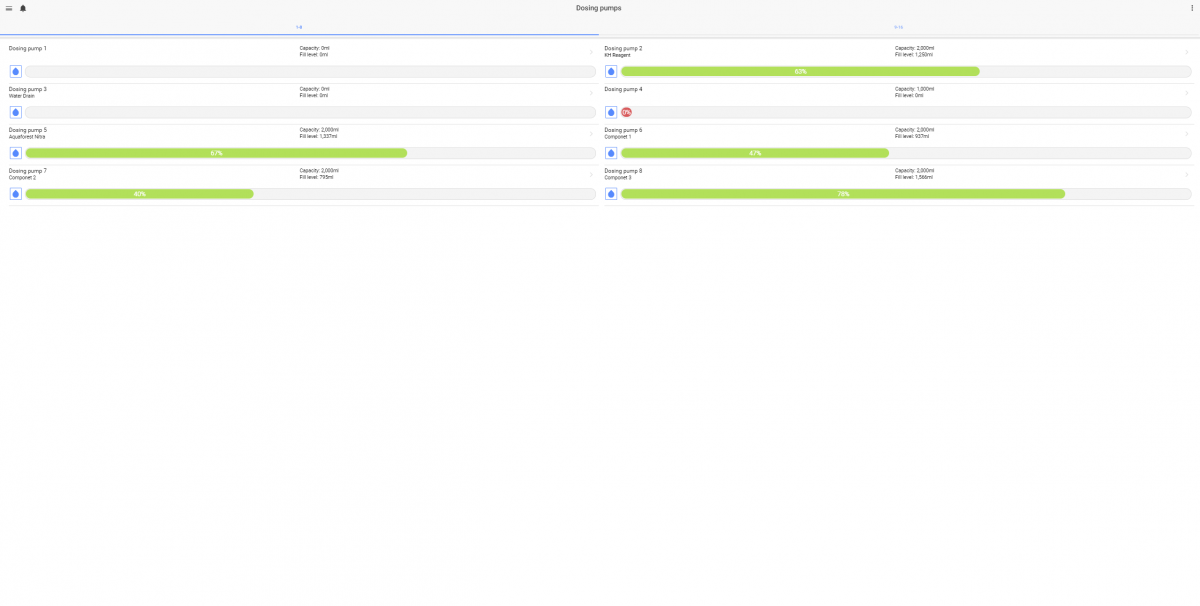This screenshot has height=606, width=1200.
Task: Click 'Fill level: 1,250ml' text
Action: (914, 55)
